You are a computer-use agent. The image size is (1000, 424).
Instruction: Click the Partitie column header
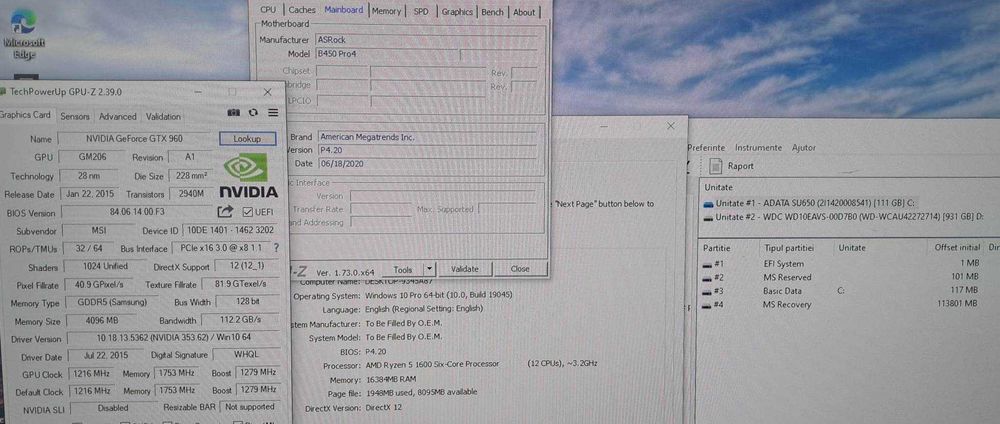pyautogui.click(x=716, y=247)
